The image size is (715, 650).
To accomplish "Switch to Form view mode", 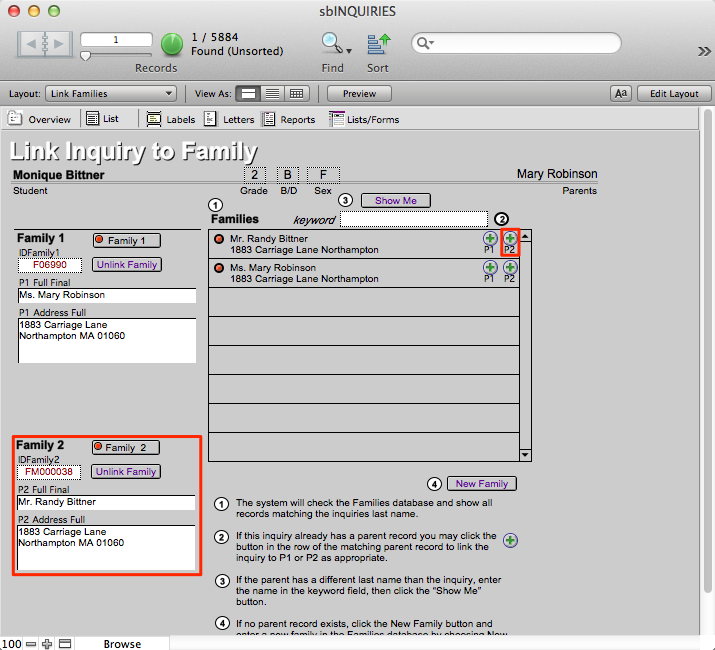I will point(249,94).
